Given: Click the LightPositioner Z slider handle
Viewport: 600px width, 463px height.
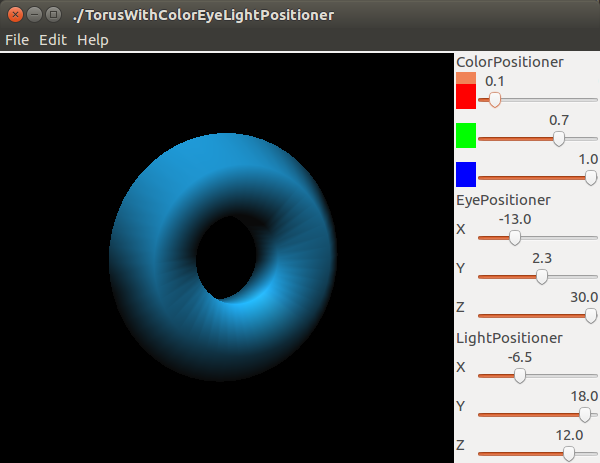Looking at the screenshot, I should click(569, 454).
